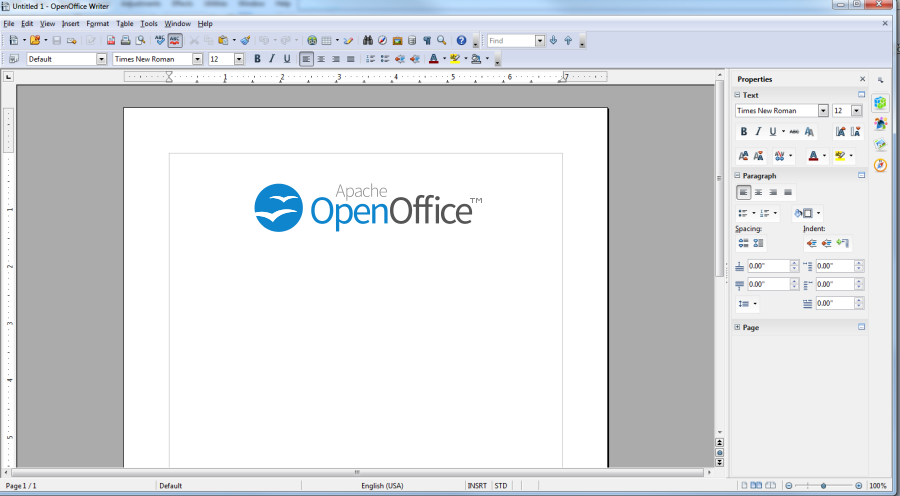The image size is (900, 496).
Task: Open the Format menu
Action: [98, 24]
